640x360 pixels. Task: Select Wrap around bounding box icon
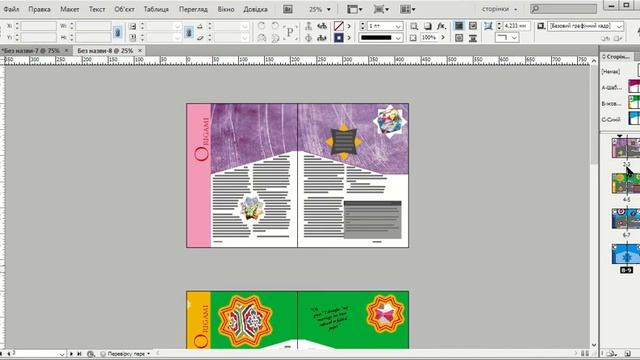[473, 26]
